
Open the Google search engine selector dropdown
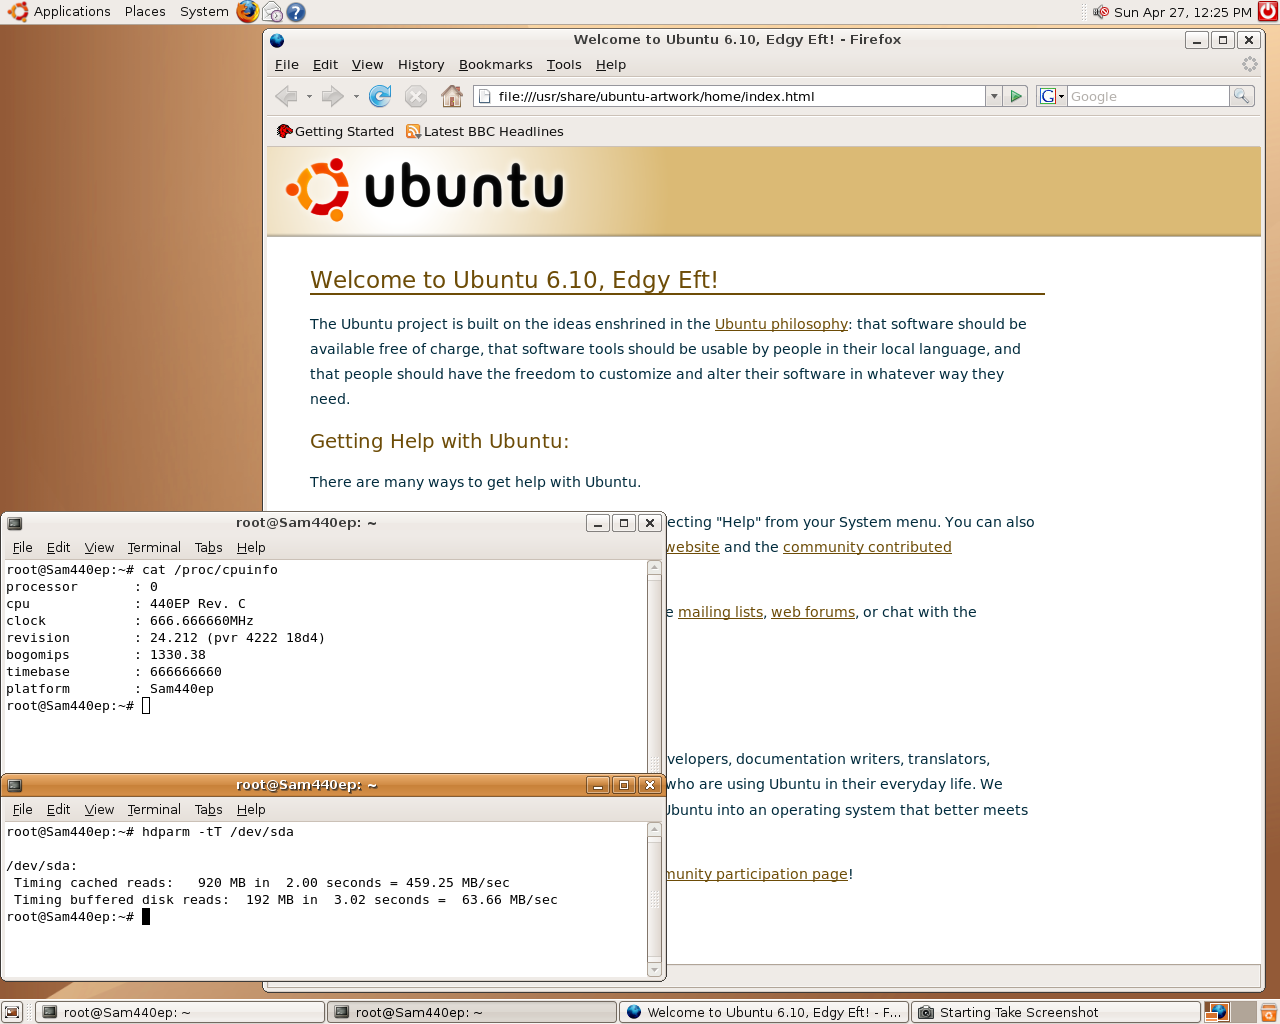[1051, 96]
